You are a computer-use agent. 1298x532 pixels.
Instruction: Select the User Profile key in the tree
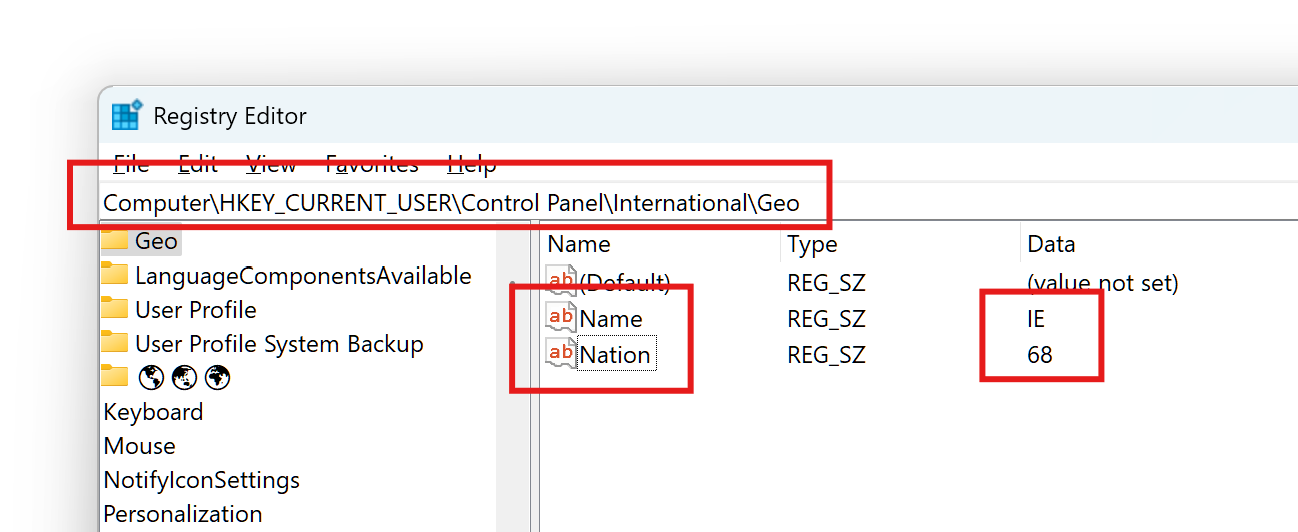click(x=195, y=310)
